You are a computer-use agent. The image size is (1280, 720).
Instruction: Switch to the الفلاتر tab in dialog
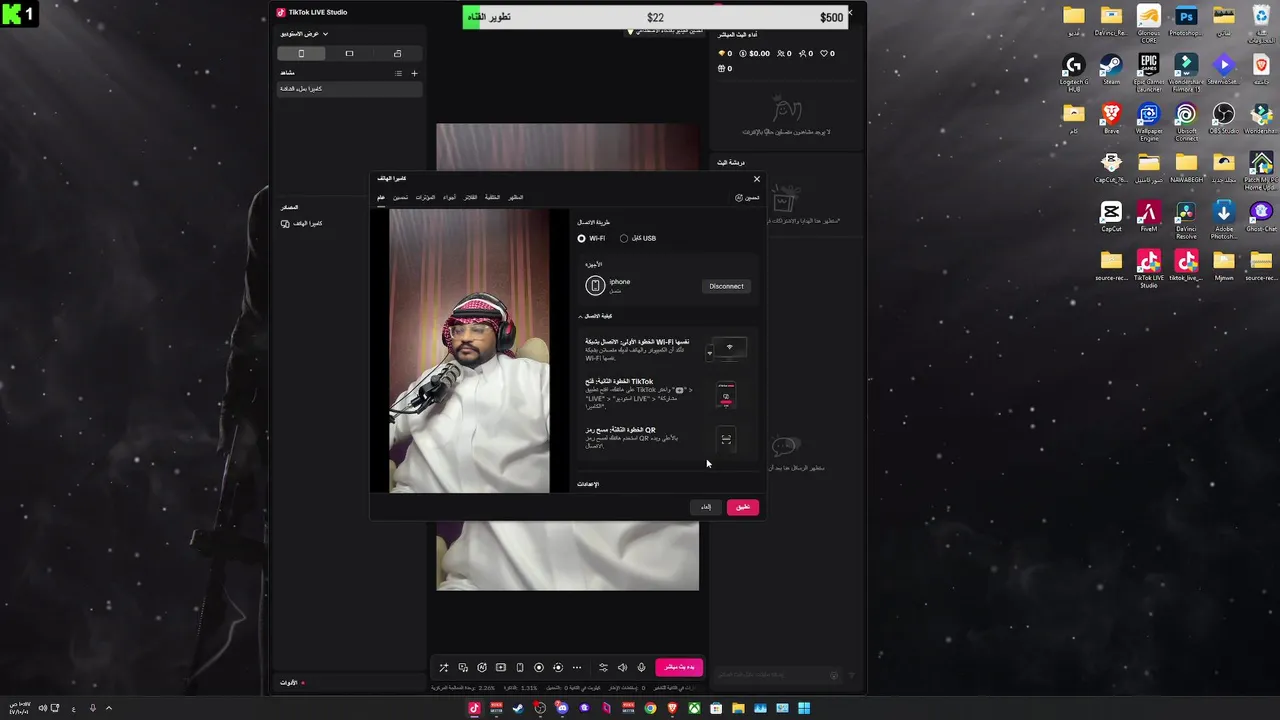point(470,197)
